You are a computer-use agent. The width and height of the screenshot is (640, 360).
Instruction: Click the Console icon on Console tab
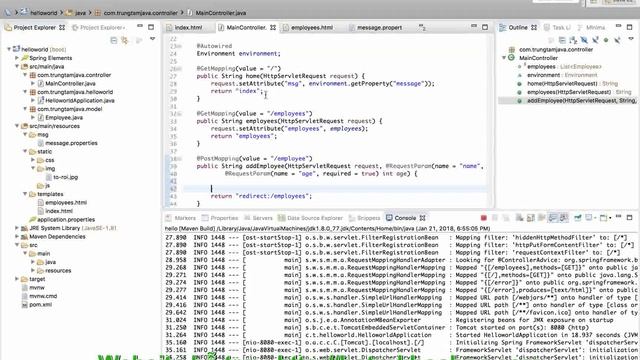coord(389,218)
